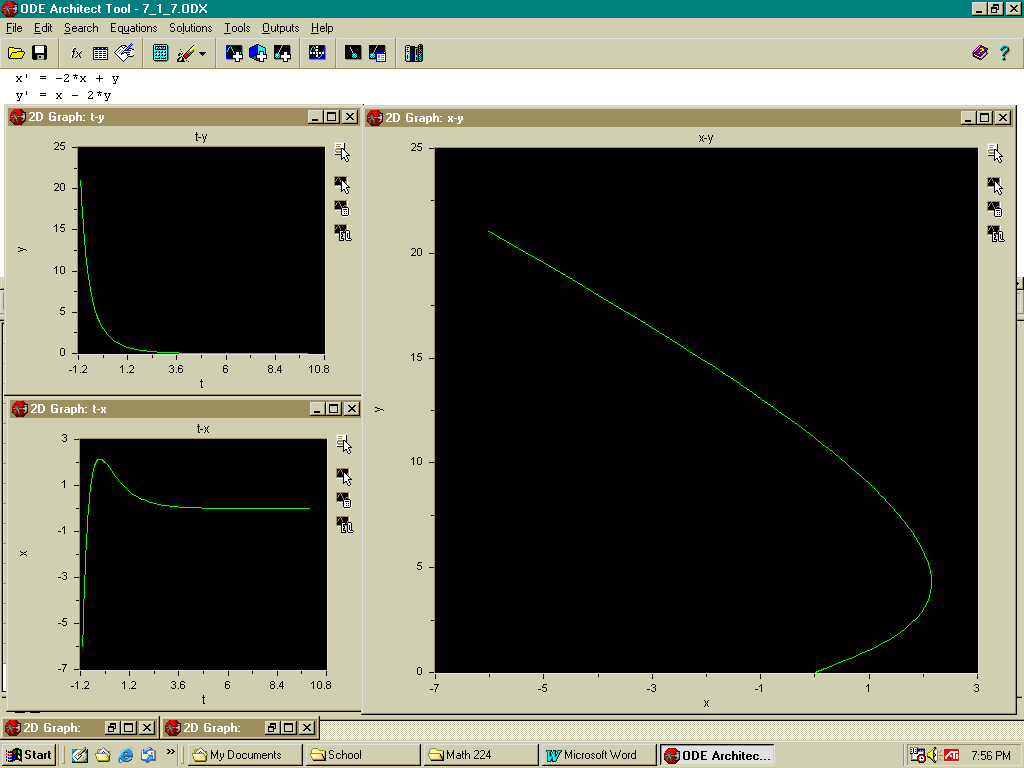Expand the quick launch chevron
This screenshot has height=768, width=1024.
tap(170, 752)
